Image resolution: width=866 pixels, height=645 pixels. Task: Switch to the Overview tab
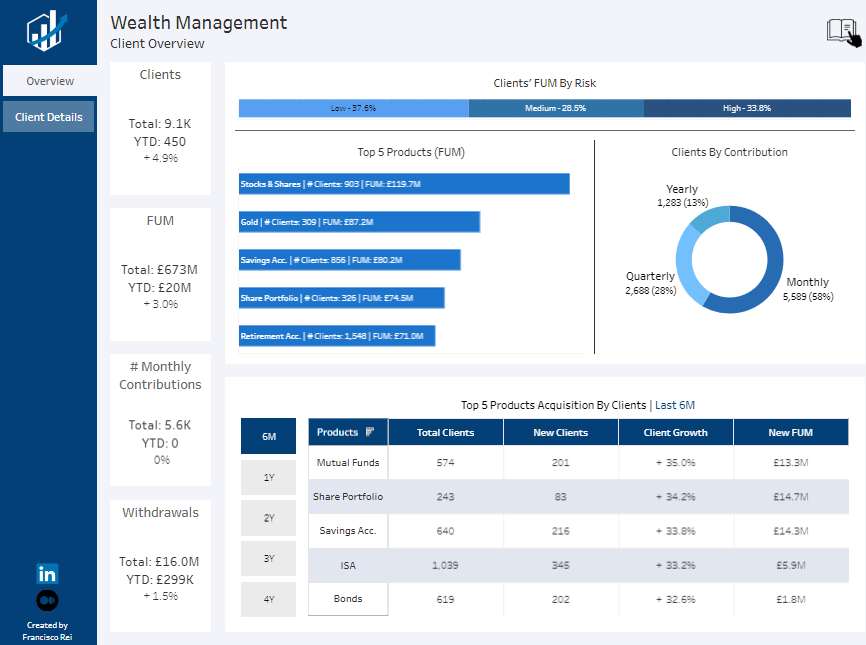(50, 81)
